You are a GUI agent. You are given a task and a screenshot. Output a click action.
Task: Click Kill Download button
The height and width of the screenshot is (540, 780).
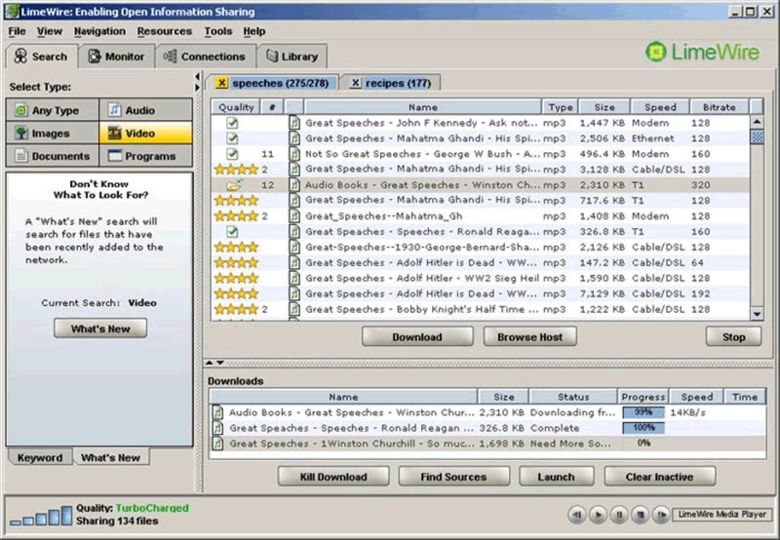pos(333,476)
